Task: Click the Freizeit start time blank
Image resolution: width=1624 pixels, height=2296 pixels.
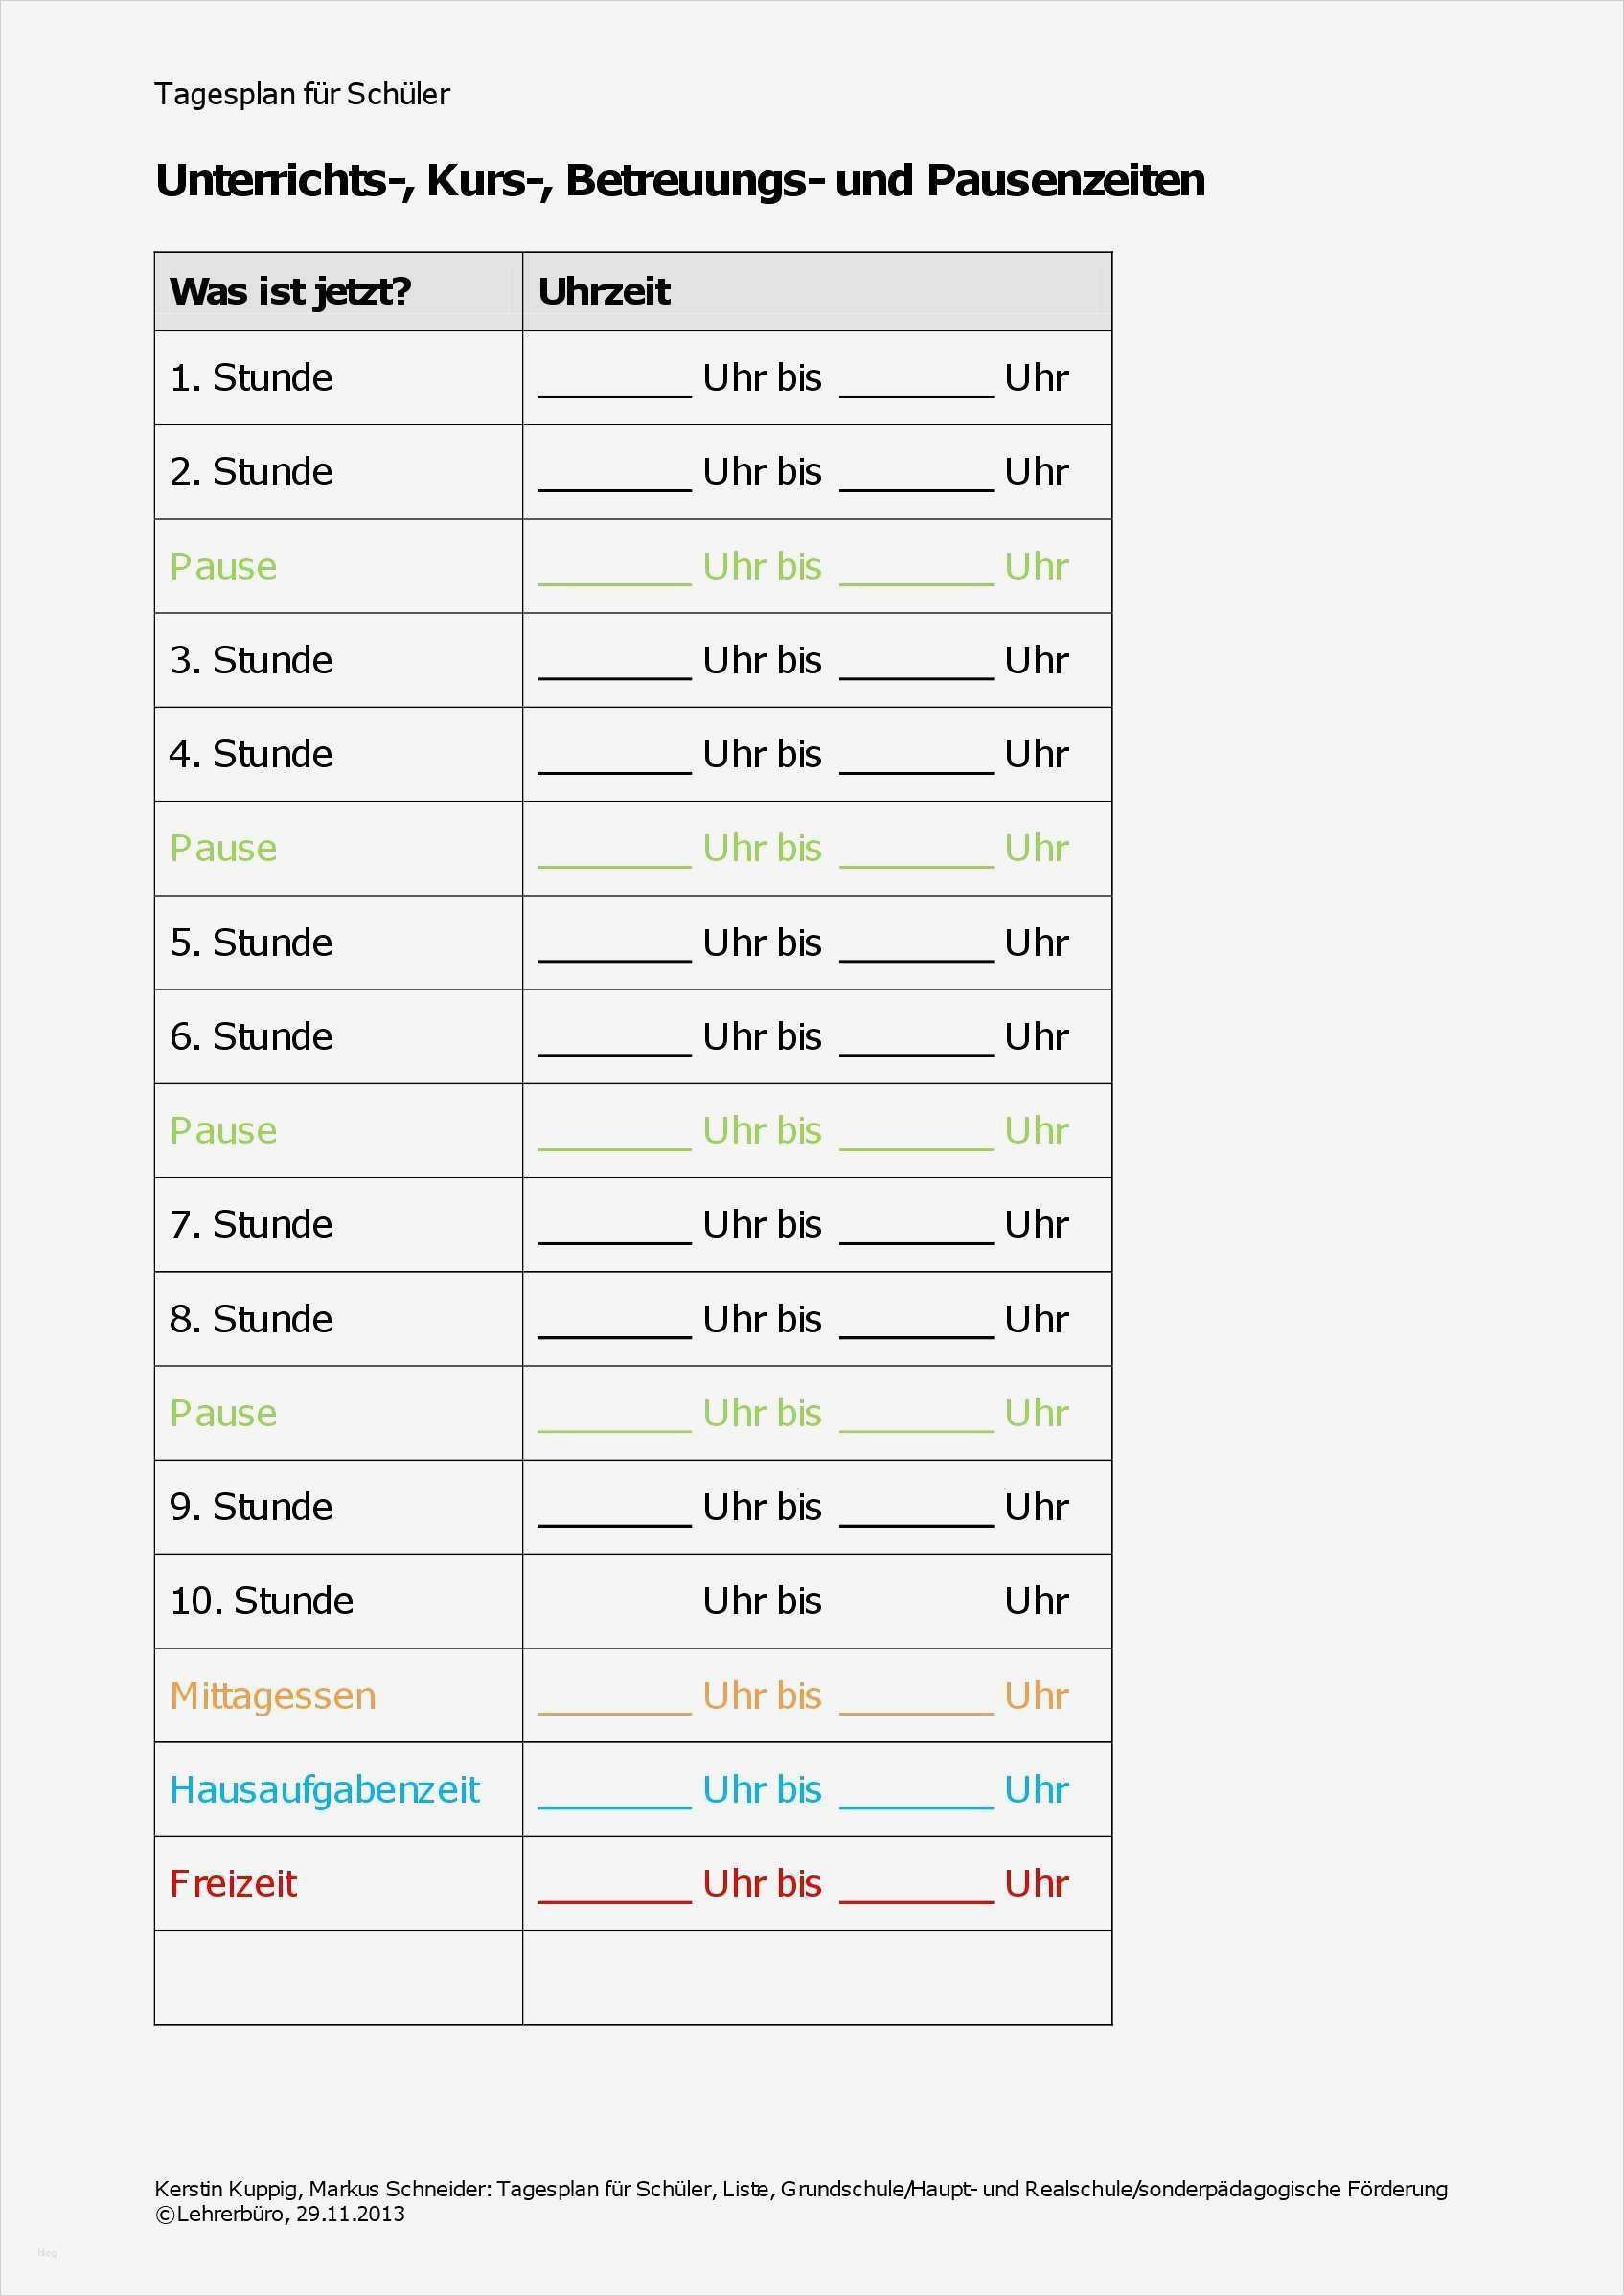Action: [614, 1890]
